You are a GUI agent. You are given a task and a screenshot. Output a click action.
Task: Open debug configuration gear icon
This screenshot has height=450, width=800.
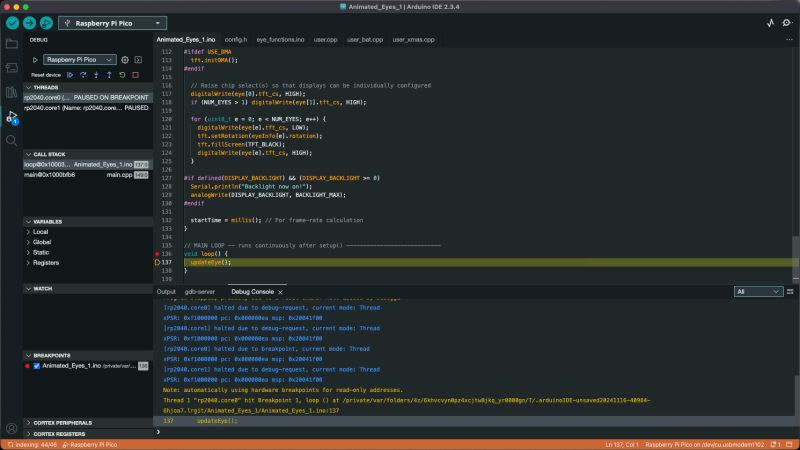pyautogui.click(x=125, y=60)
